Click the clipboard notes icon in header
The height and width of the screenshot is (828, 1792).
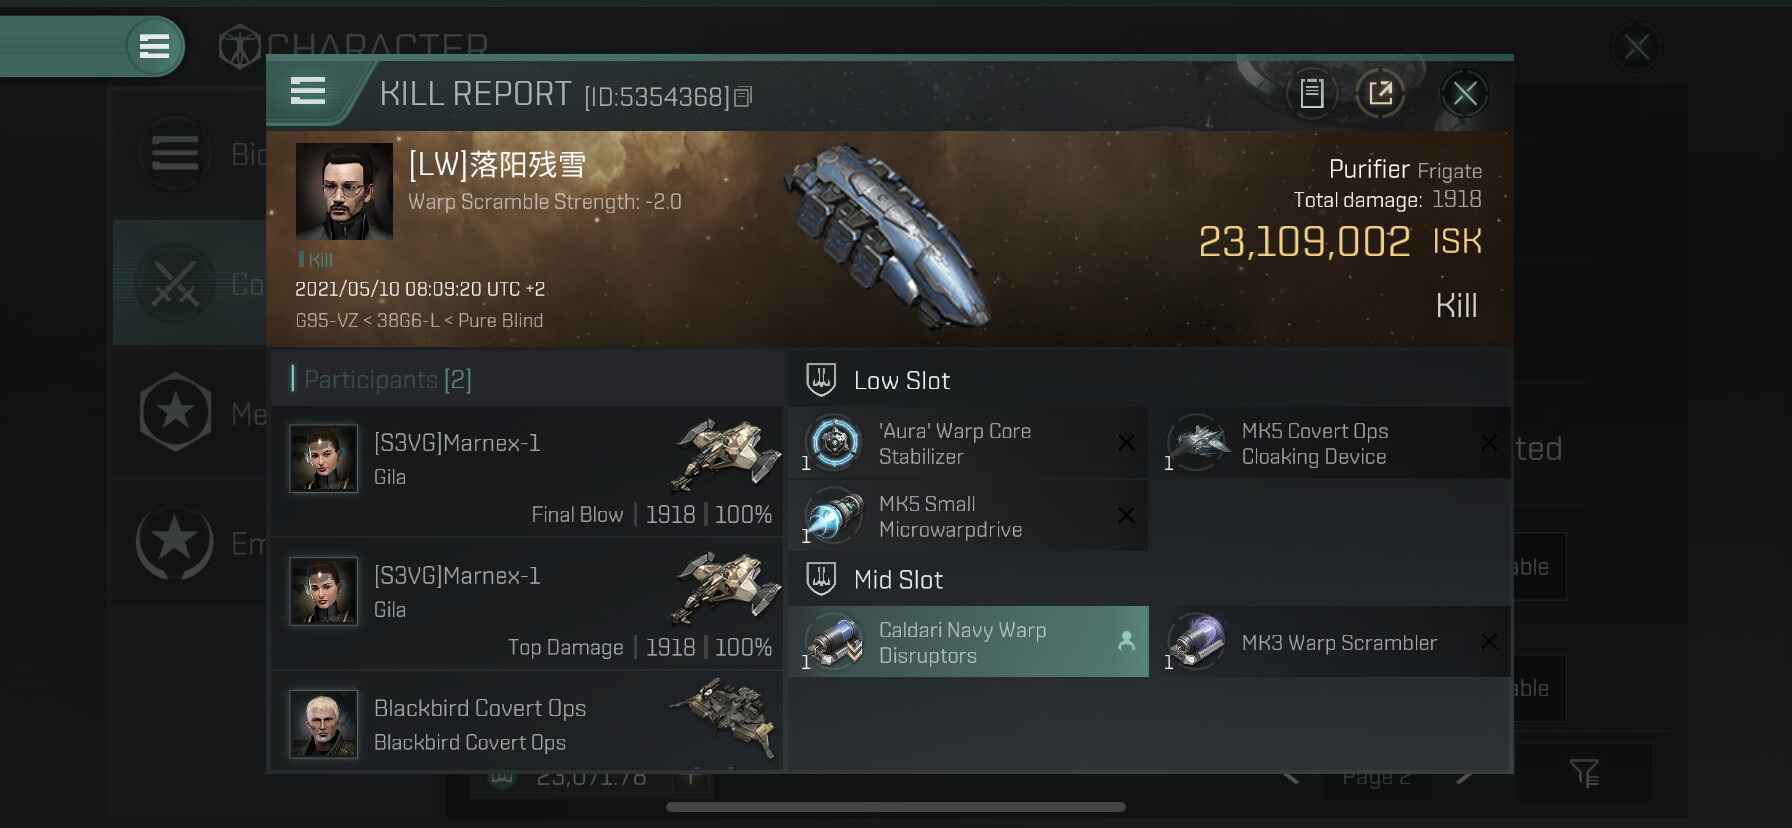click(1312, 94)
